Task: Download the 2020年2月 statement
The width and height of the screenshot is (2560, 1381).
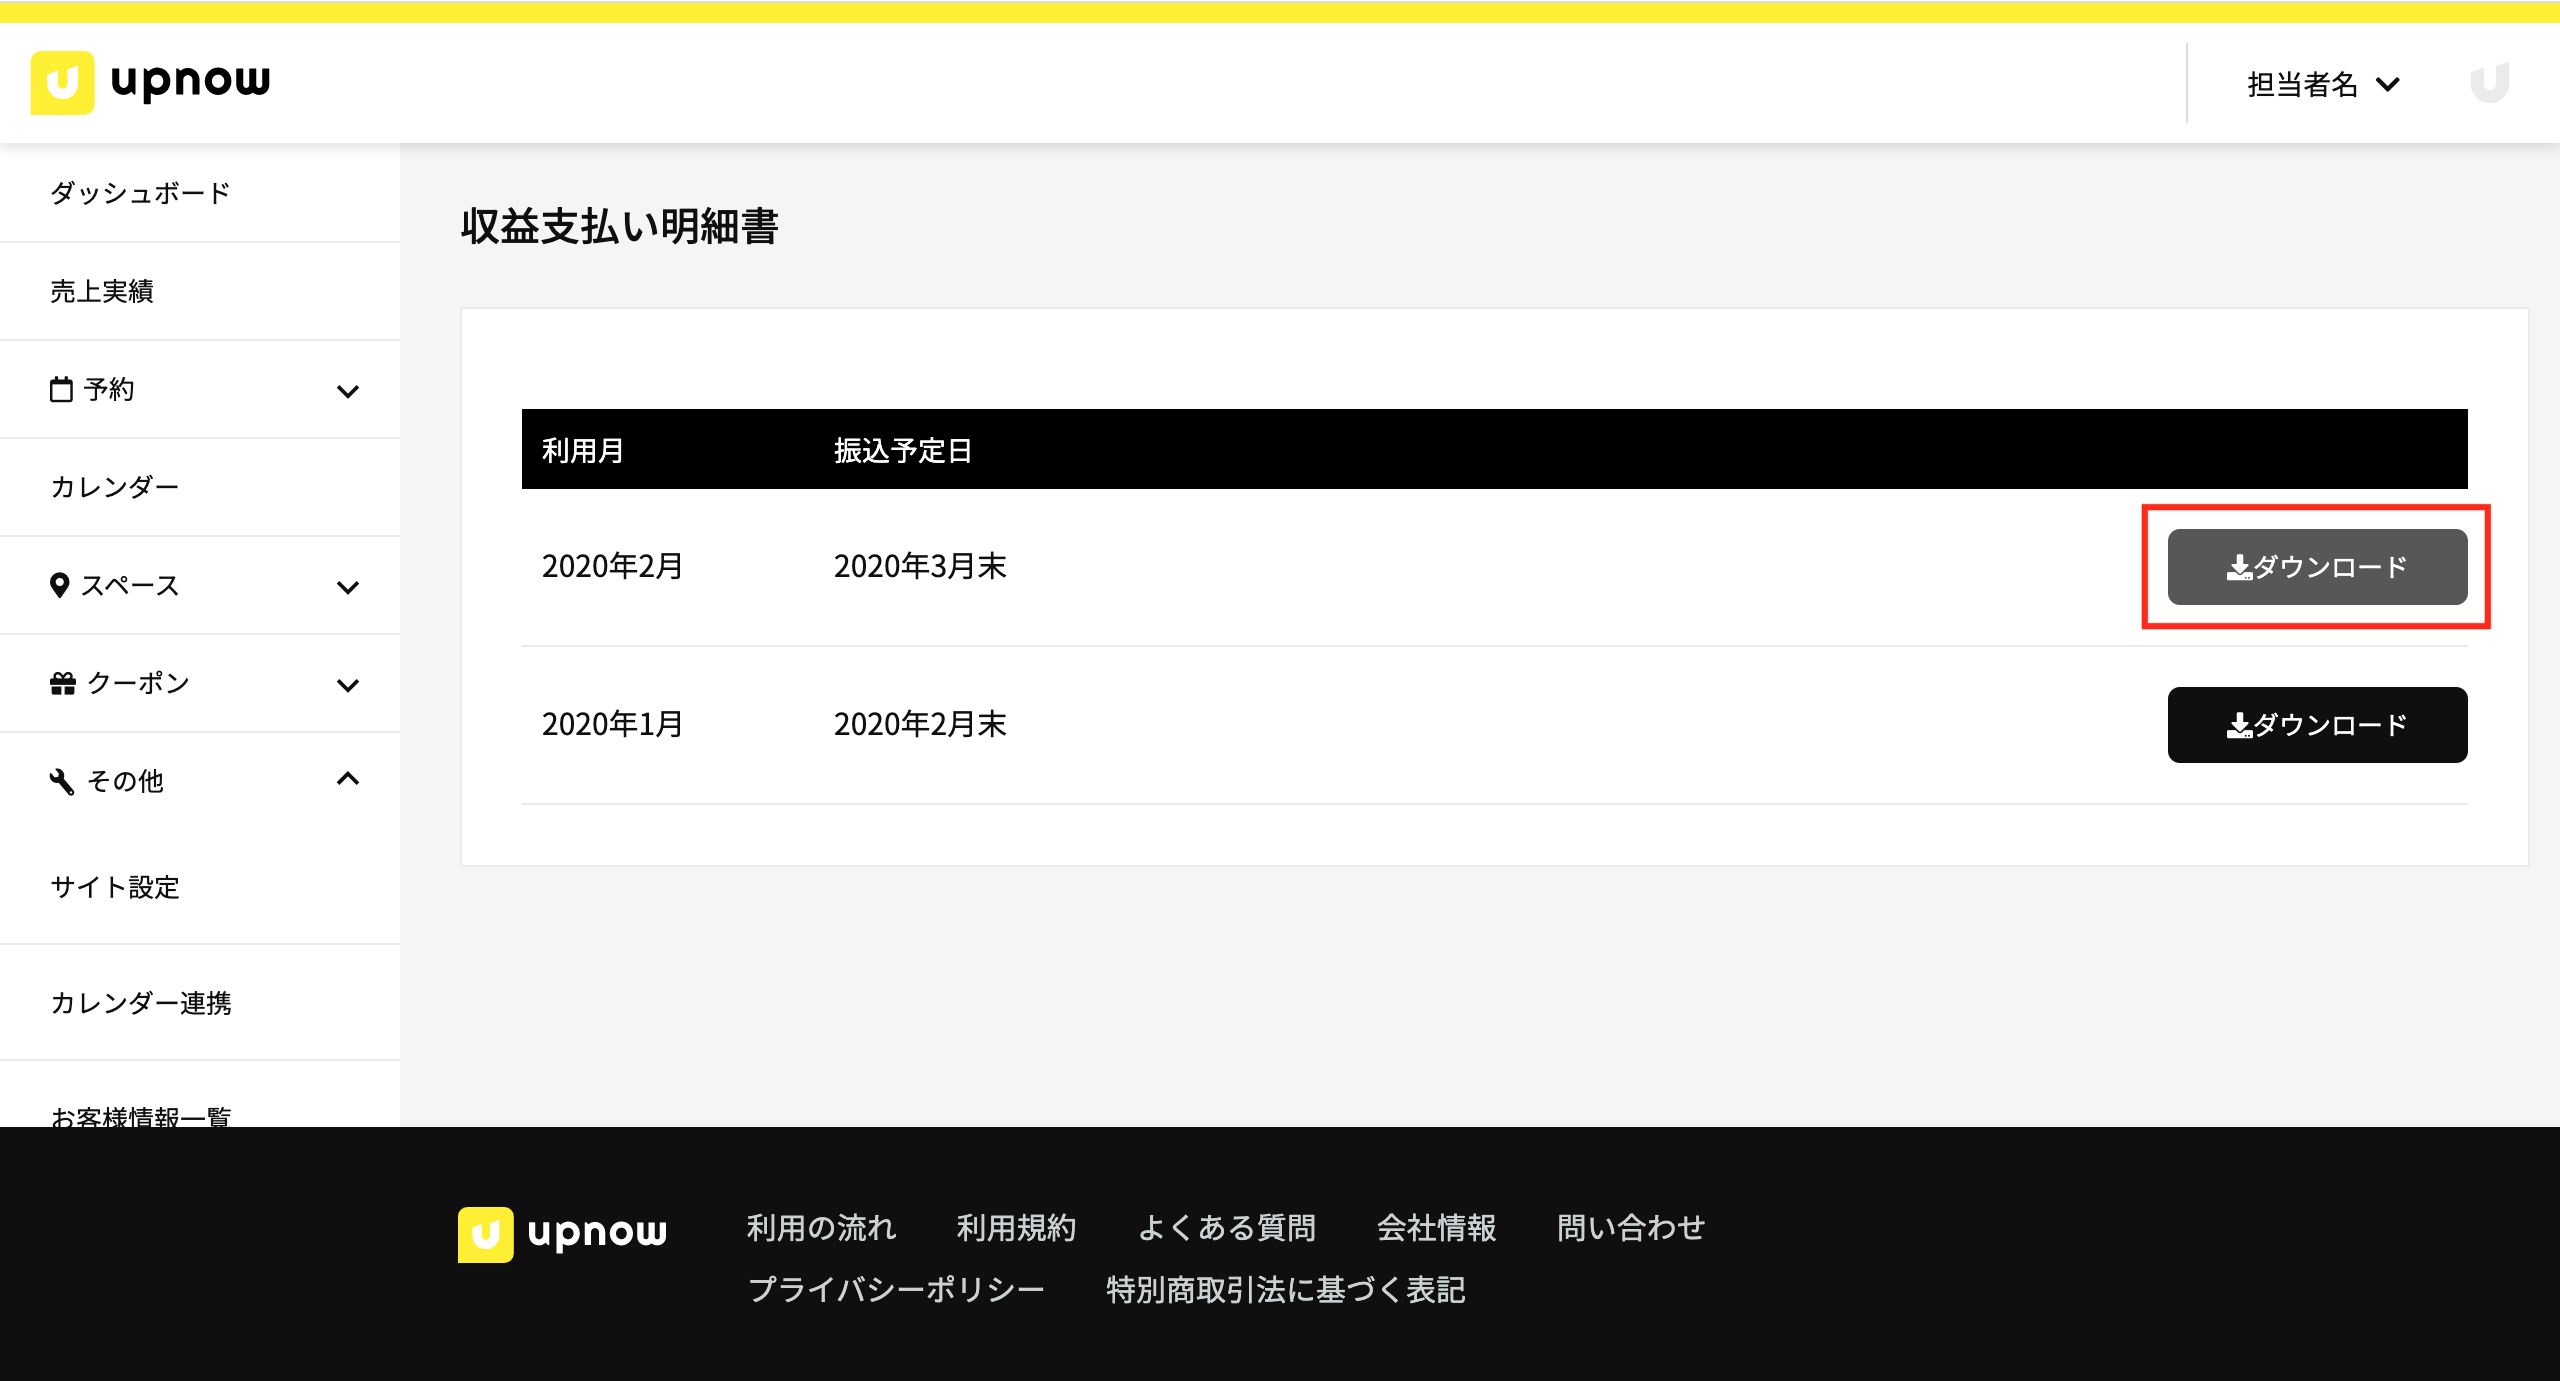Action: point(2317,567)
